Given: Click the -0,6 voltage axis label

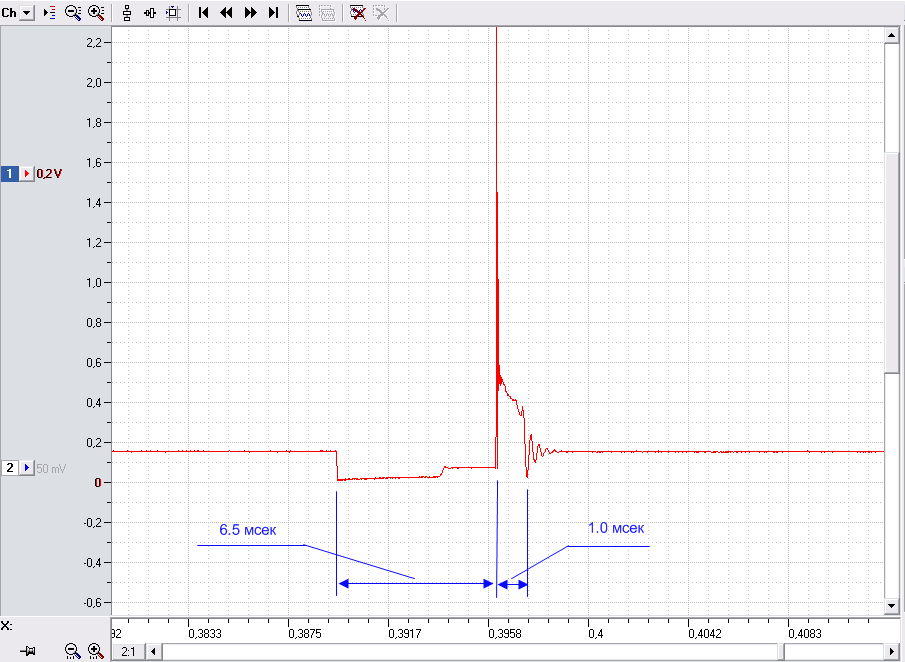Looking at the screenshot, I should (x=92, y=603).
